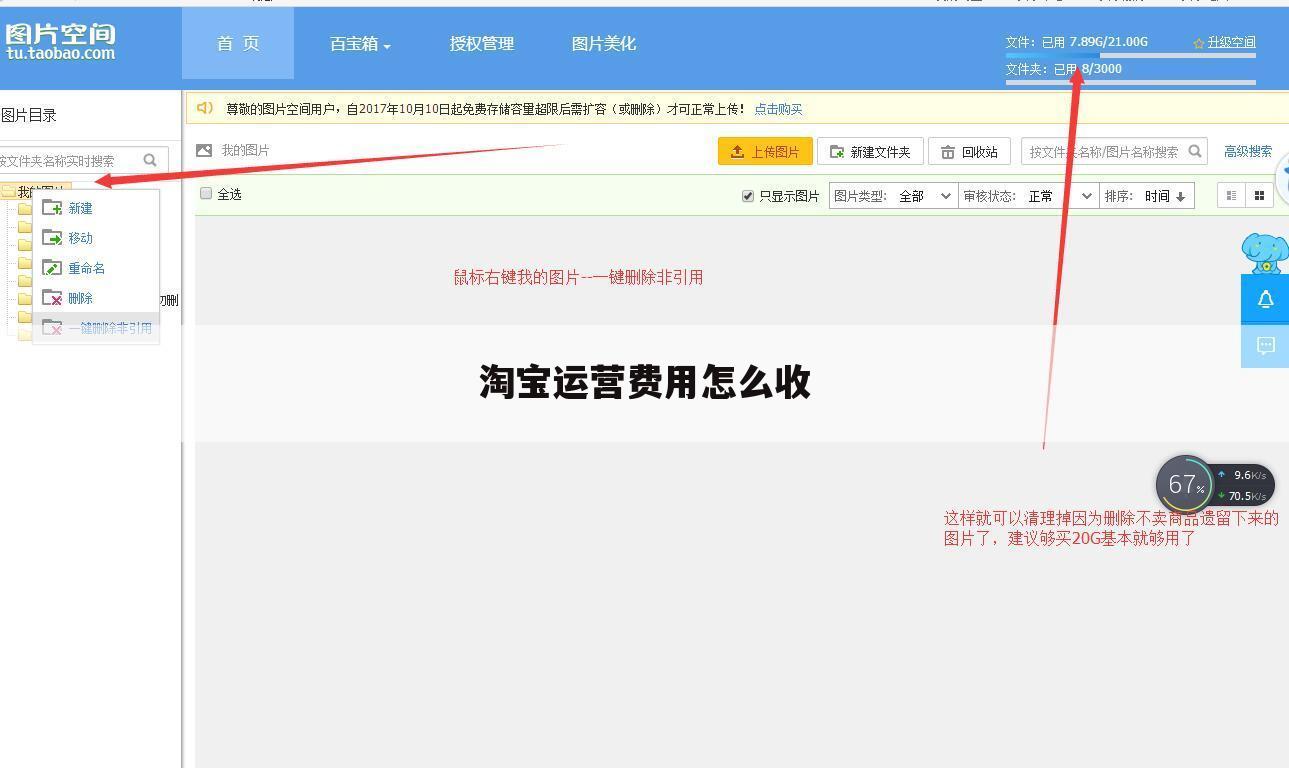Select the list view layout icon
Image resolution: width=1289 pixels, height=768 pixels.
click(1231, 195)
